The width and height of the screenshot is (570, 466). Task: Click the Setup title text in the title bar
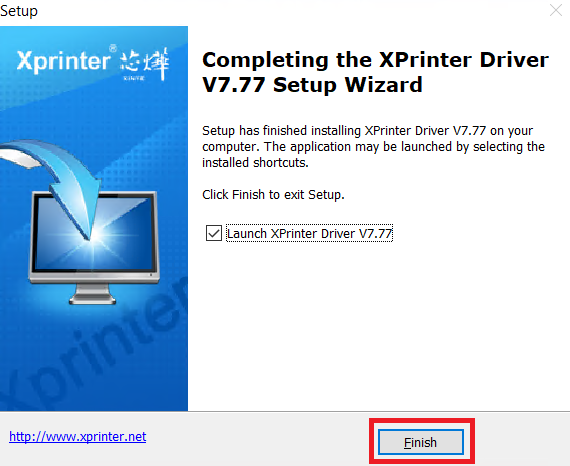19,11
